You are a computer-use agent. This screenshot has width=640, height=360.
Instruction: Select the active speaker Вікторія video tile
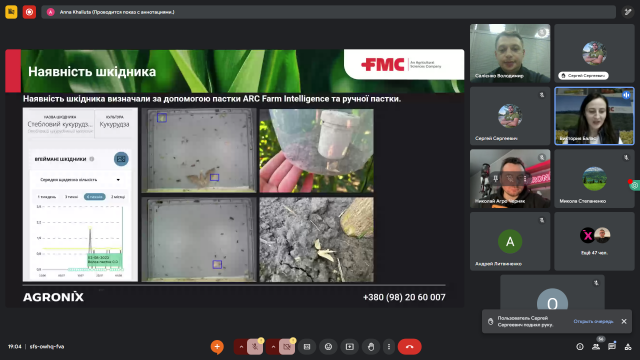594,116
